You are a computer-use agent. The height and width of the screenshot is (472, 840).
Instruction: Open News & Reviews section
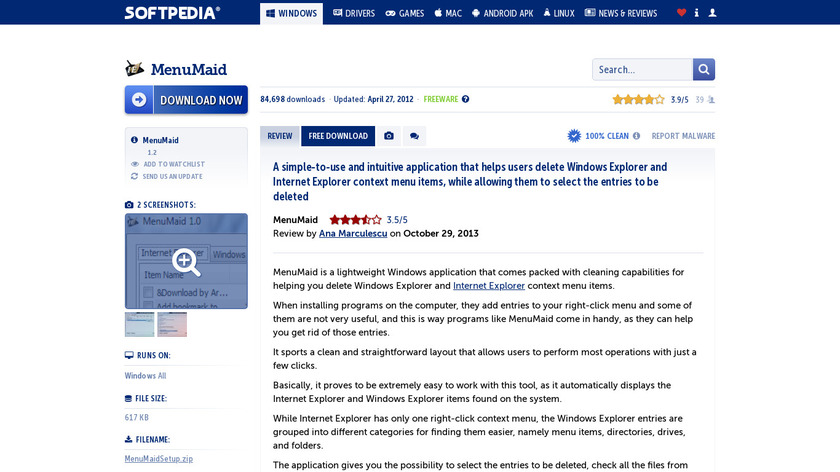click(620, 13)
